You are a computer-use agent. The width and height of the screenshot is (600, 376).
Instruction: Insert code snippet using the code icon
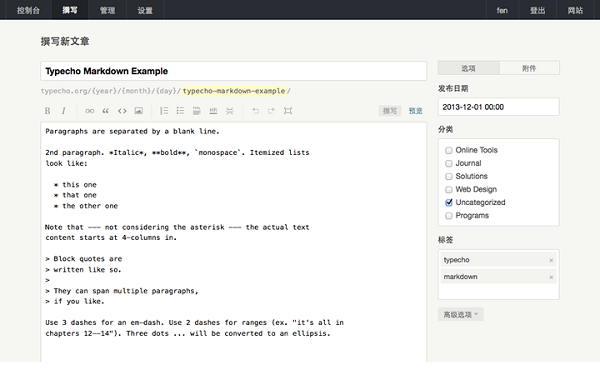pyautogui.click(x=122, y=111)
